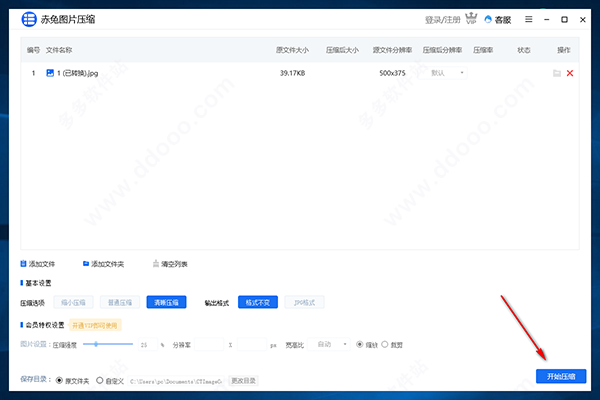Click the 压缩后分辨率 column header
Screen dimensions: 600x400
click(x=442, y=50)
